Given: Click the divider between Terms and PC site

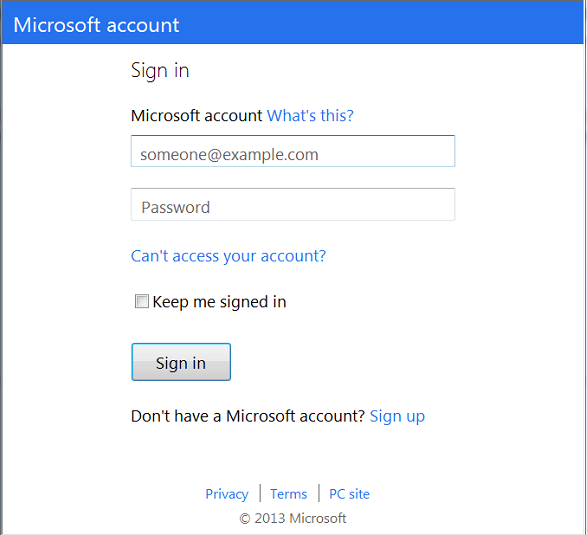Looking at the screenshot, I should point(319,493).
